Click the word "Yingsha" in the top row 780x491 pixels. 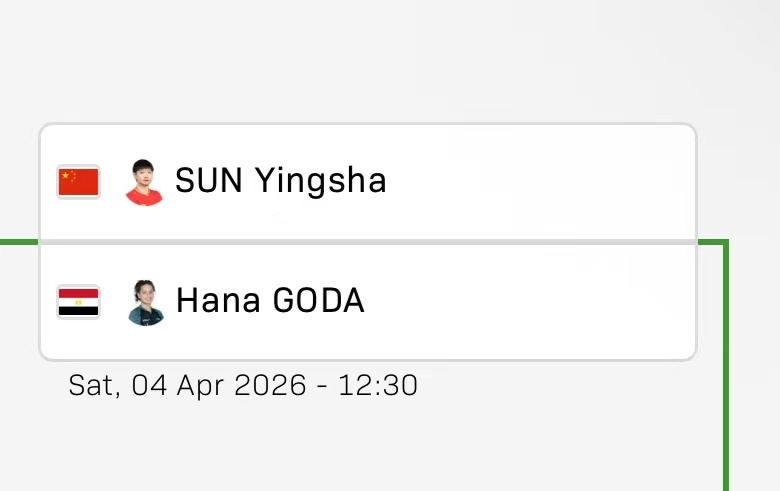click(319, 181)
